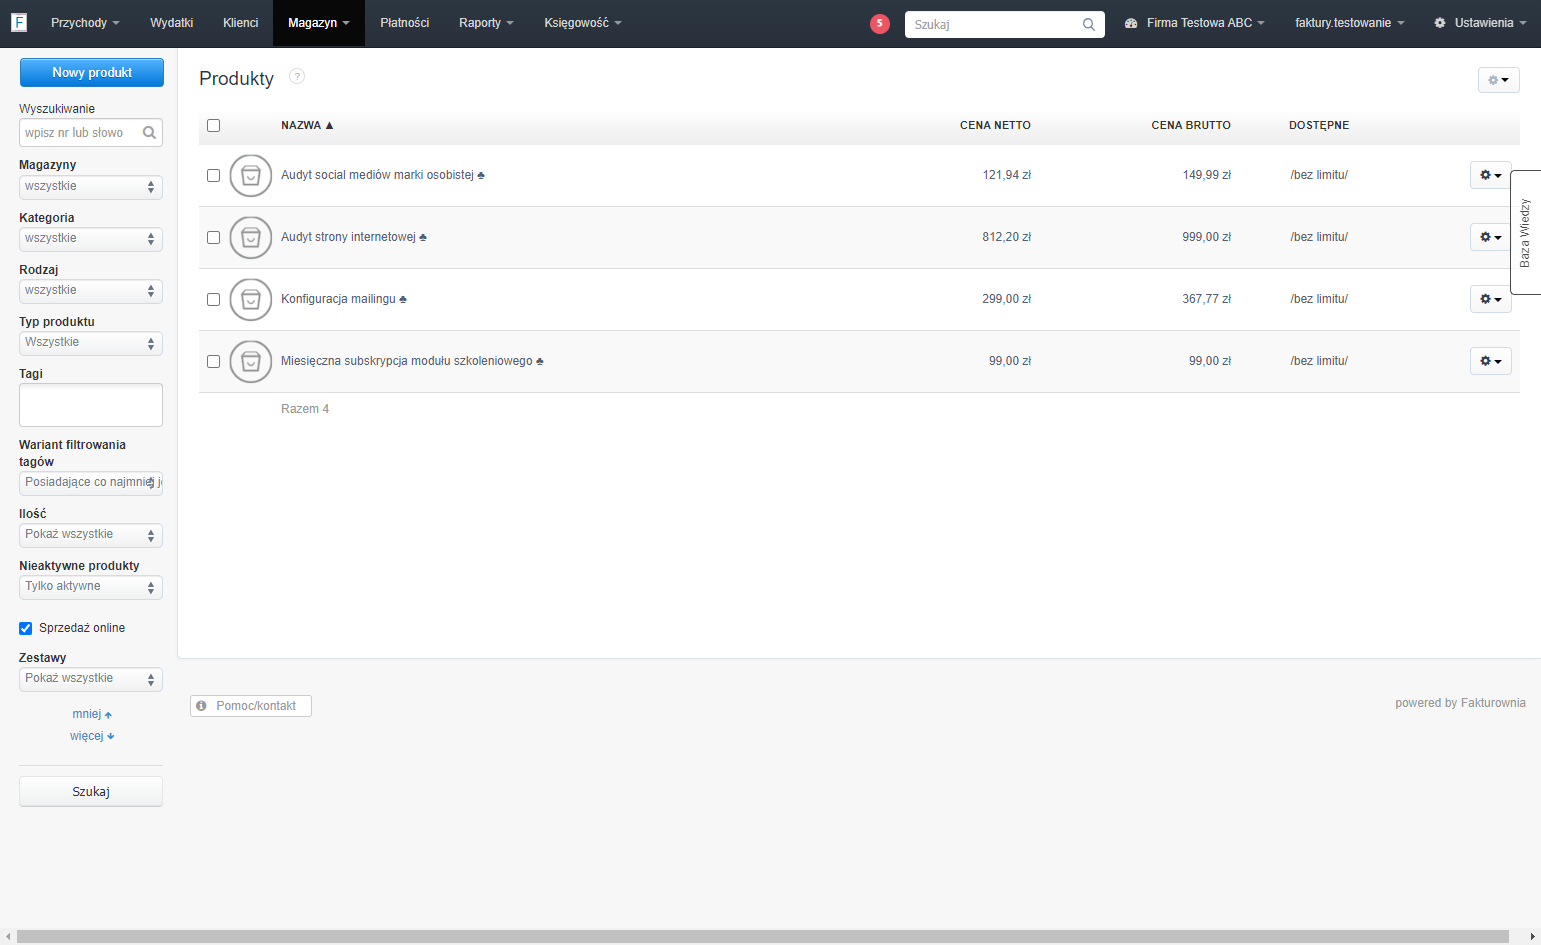
Task: Click product icon for Konfiguracja mailingu
Action: click(251, 300)
